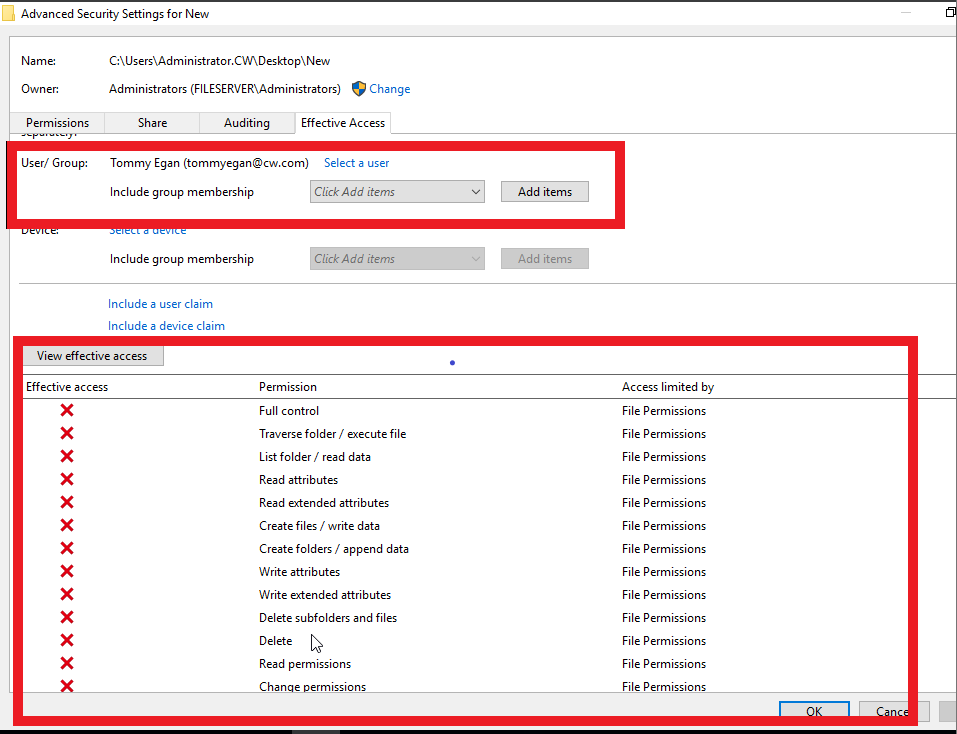
Task: Click the red X beside Read permissions
Action: pyautogui.click(x=67, y=664)
